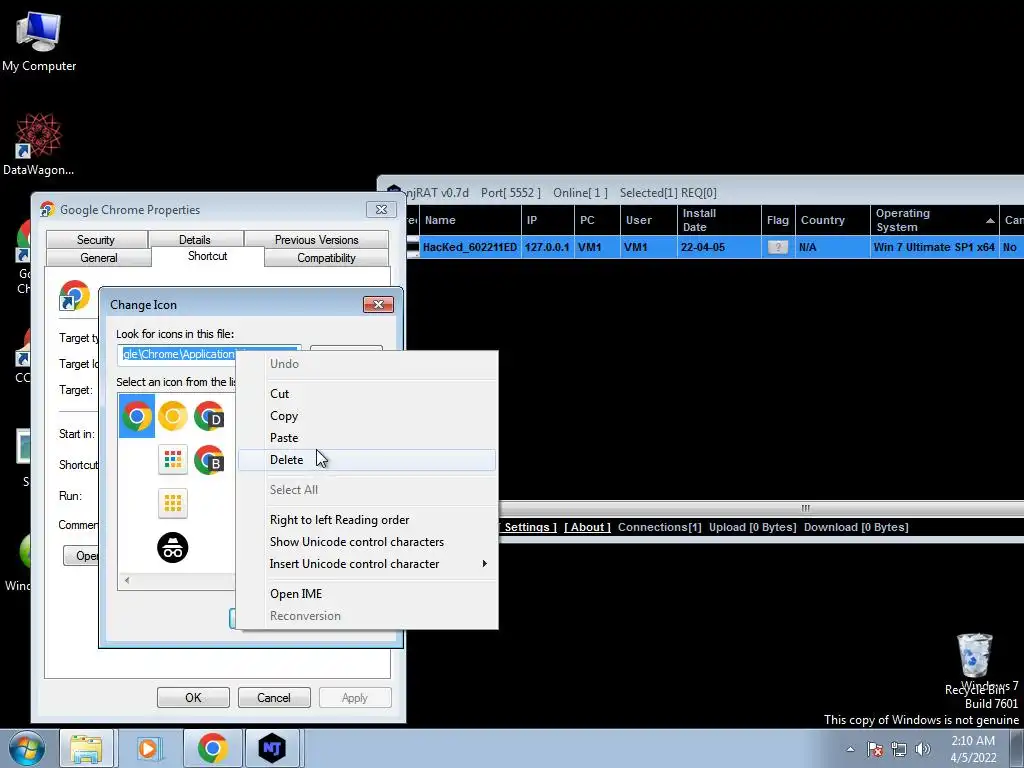
Task: Open My Computer desktop icon
Action: coord(39,41)
